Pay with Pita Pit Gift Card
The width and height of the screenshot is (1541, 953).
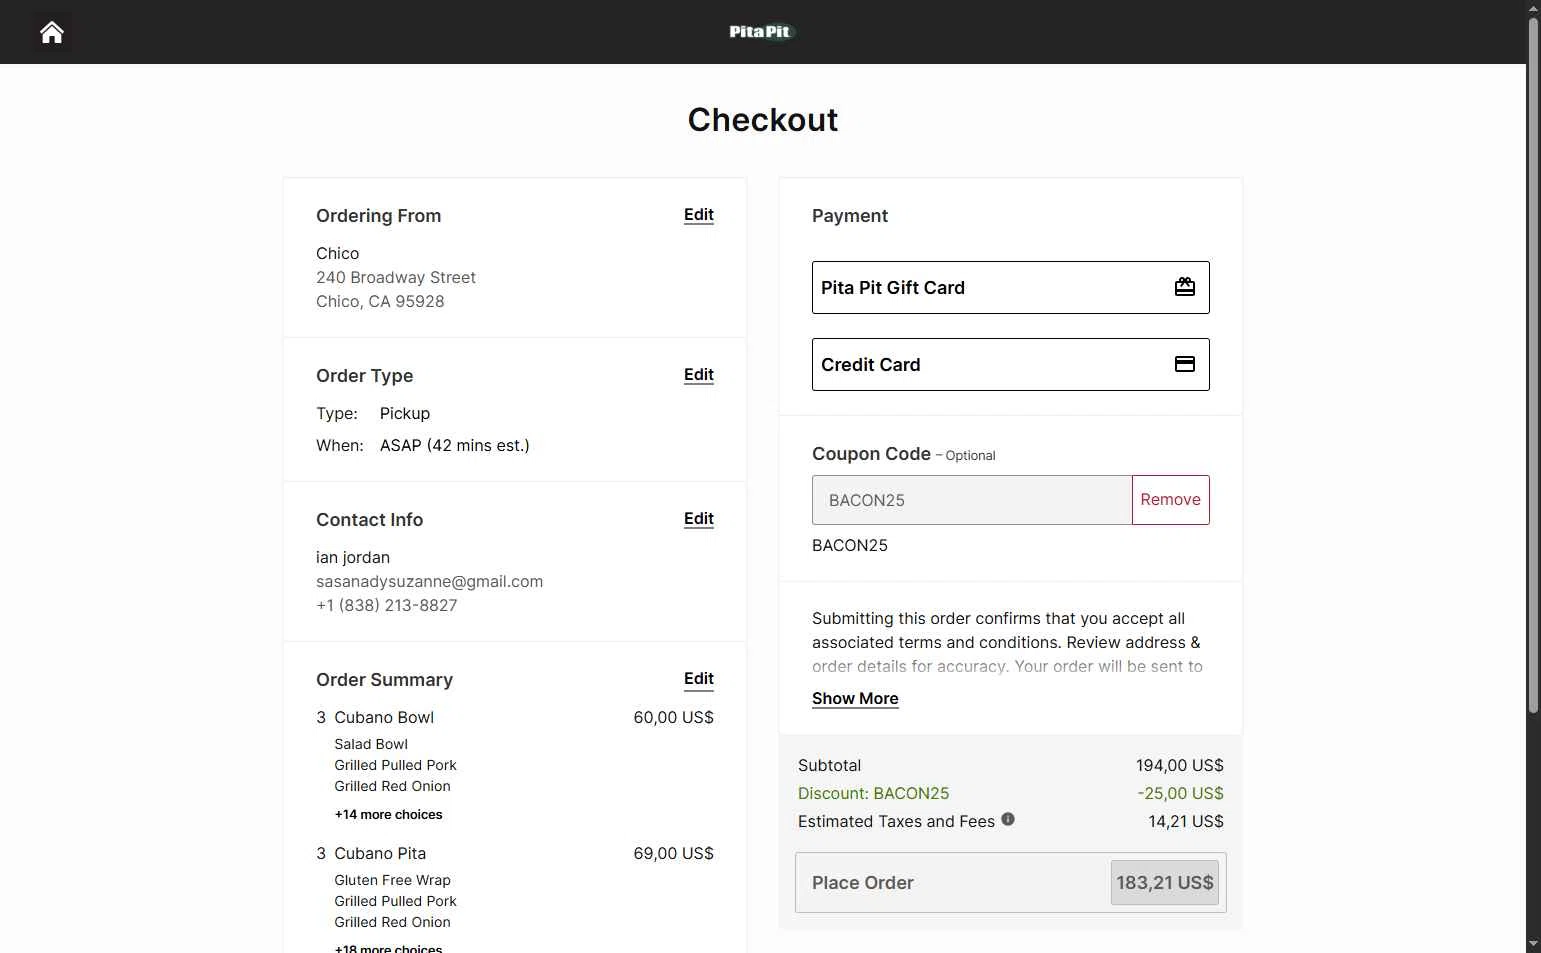pos(1010,287)
